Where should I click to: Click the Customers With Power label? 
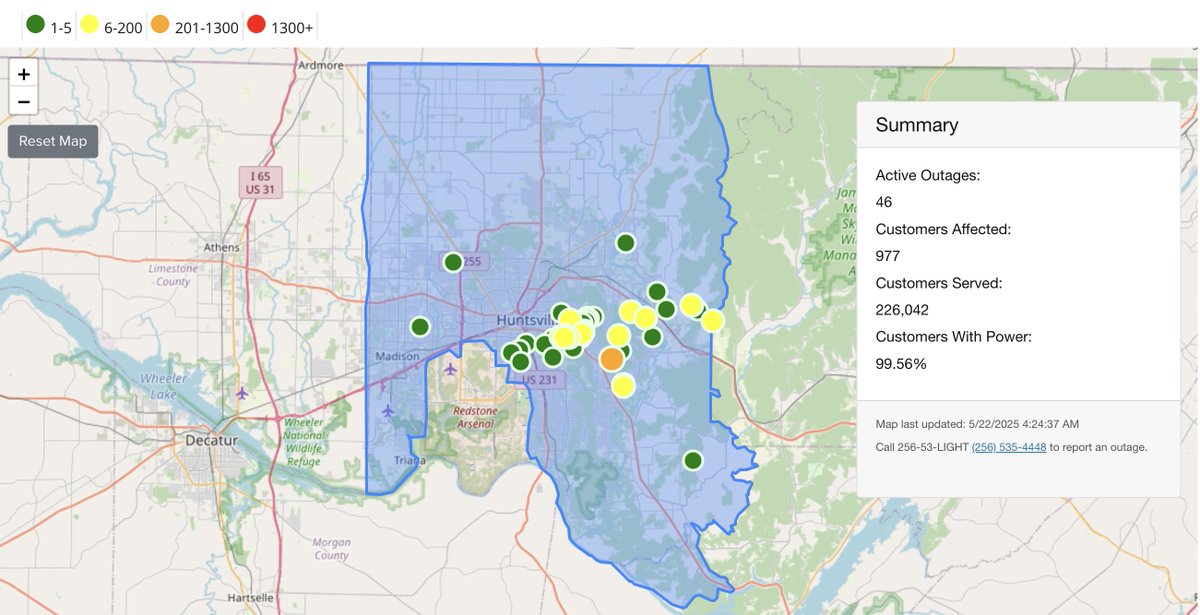tap(954, 337)
